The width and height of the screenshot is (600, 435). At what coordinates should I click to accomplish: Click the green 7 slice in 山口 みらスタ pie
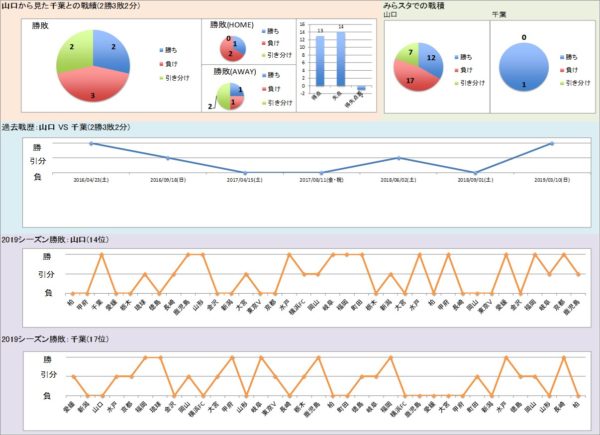411,55
